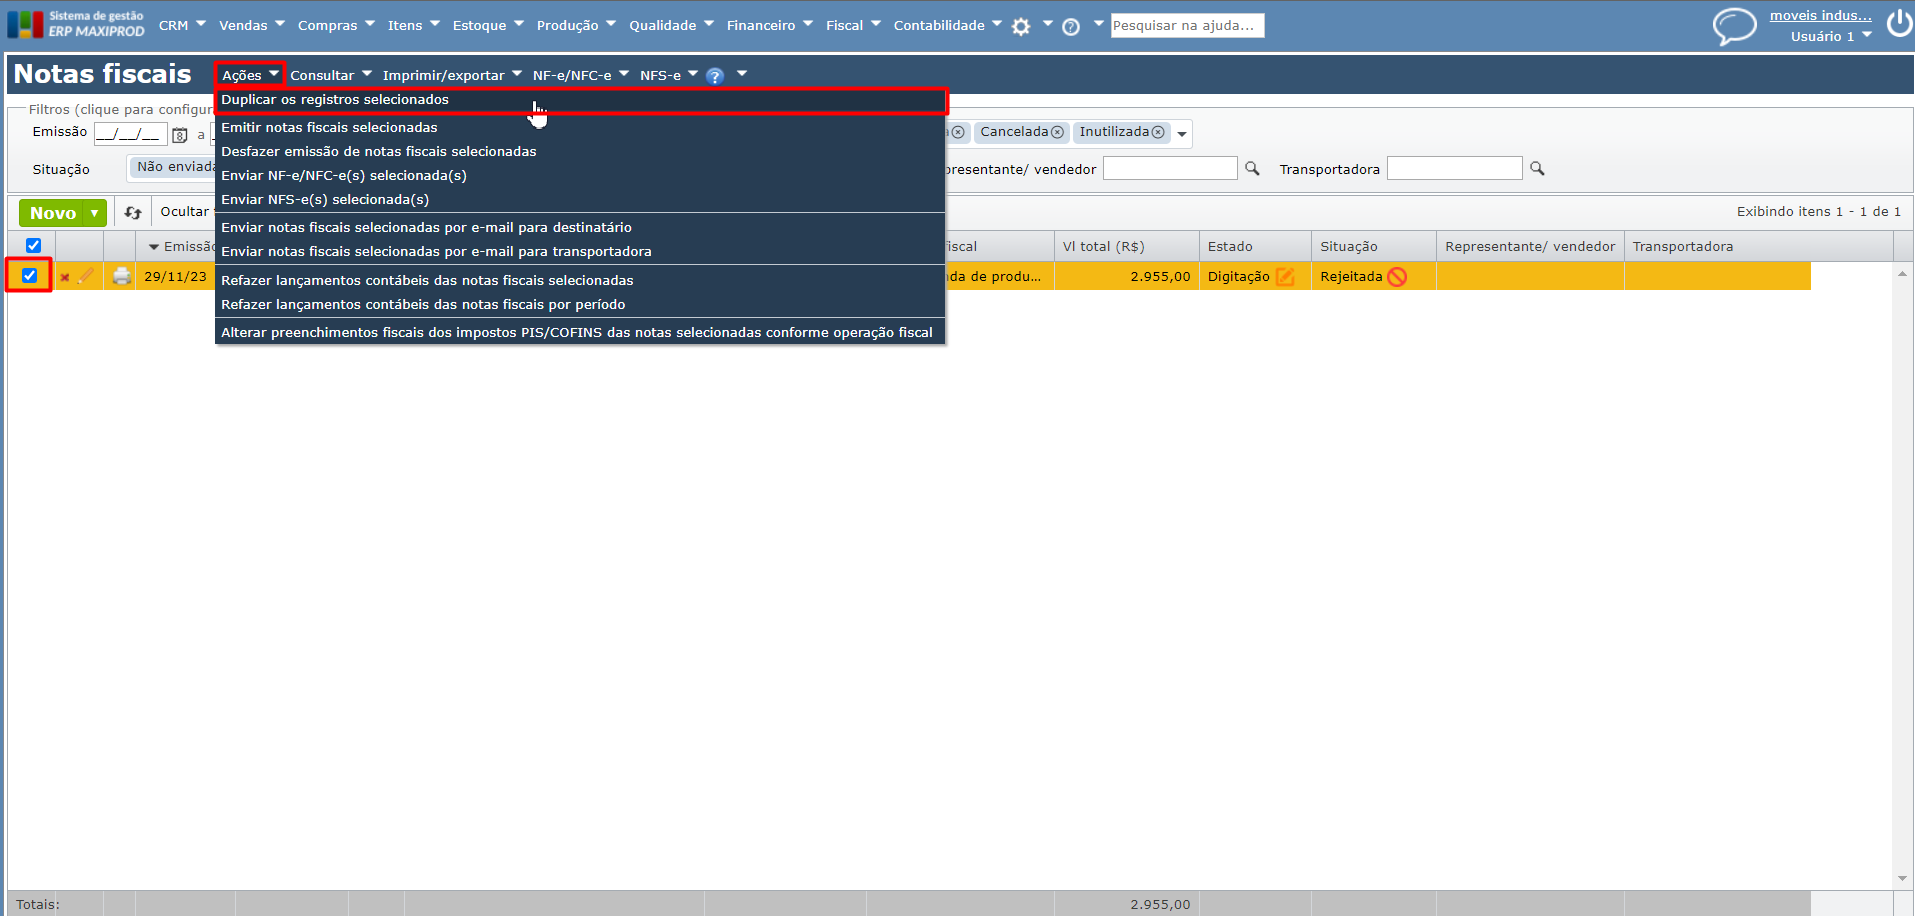Search Representante/ vendedor with magnifier icon
The image size is (1915, 916).
point(1252,168)
